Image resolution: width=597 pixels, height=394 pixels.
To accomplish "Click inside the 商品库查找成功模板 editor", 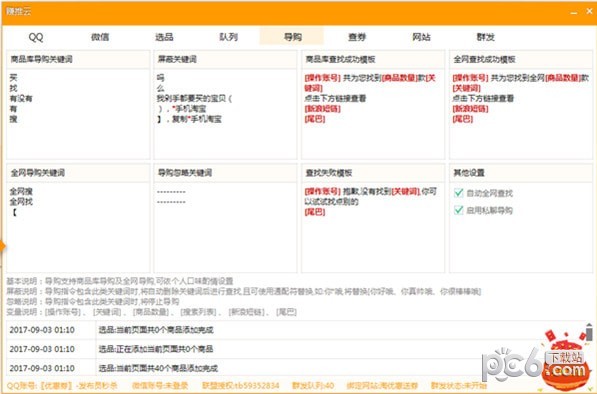I will pyautogui.click(x=373, y=114).
